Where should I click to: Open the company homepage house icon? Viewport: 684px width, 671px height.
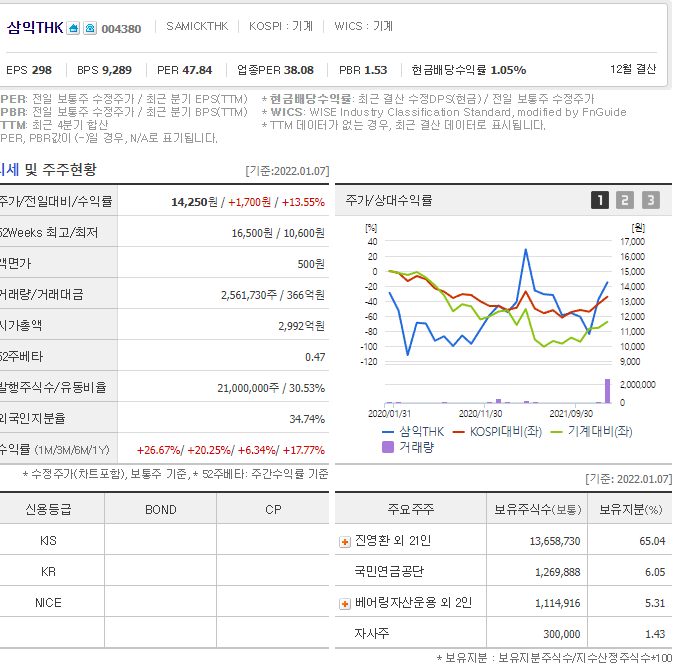click(x=73, y=28)
